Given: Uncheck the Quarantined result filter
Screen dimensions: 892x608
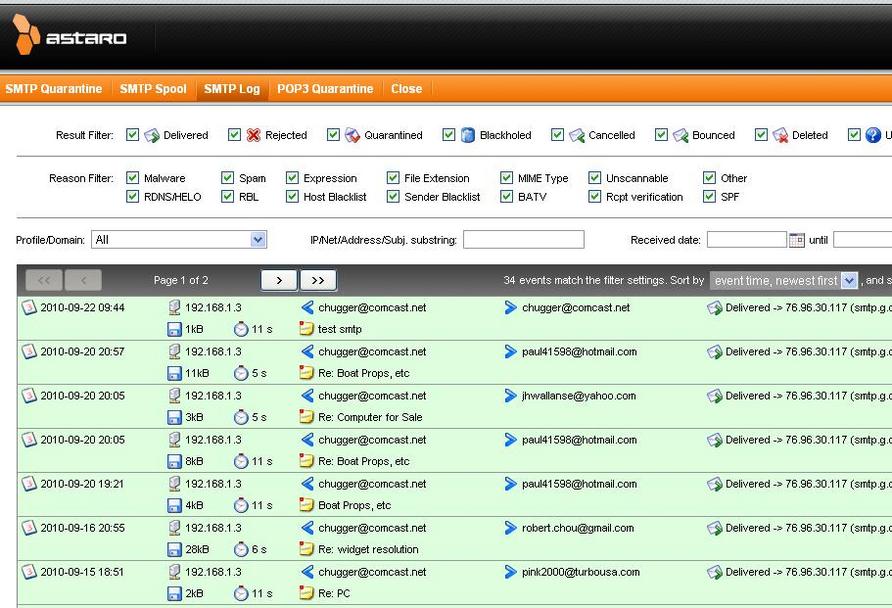Looking at the screenshot, I should 333,135.
